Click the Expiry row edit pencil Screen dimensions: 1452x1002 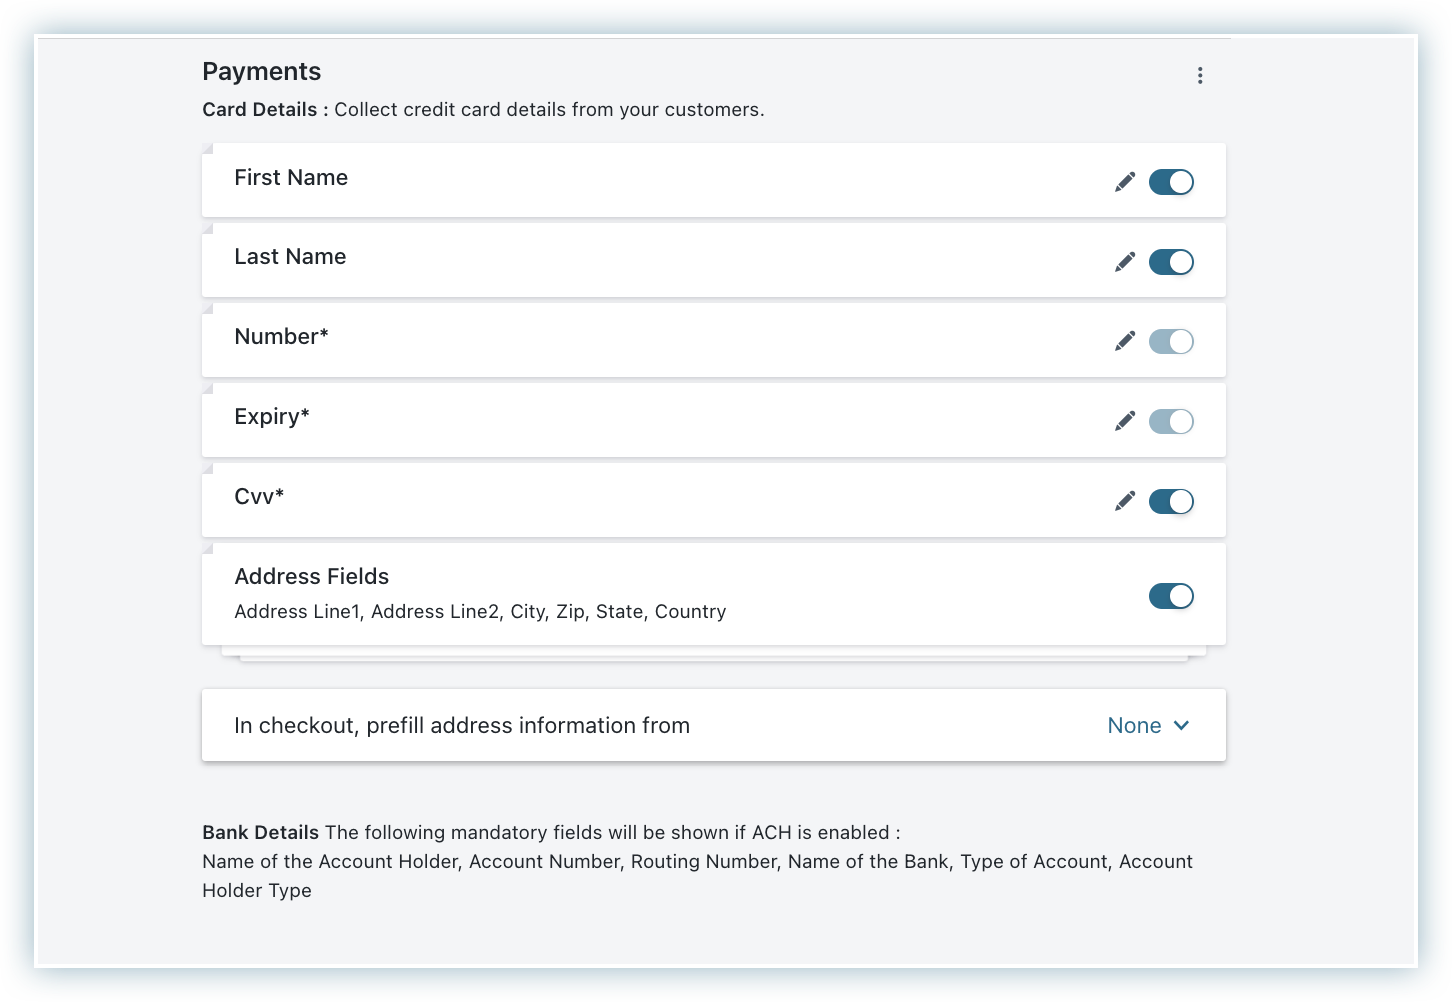(x=1125, y=422)
